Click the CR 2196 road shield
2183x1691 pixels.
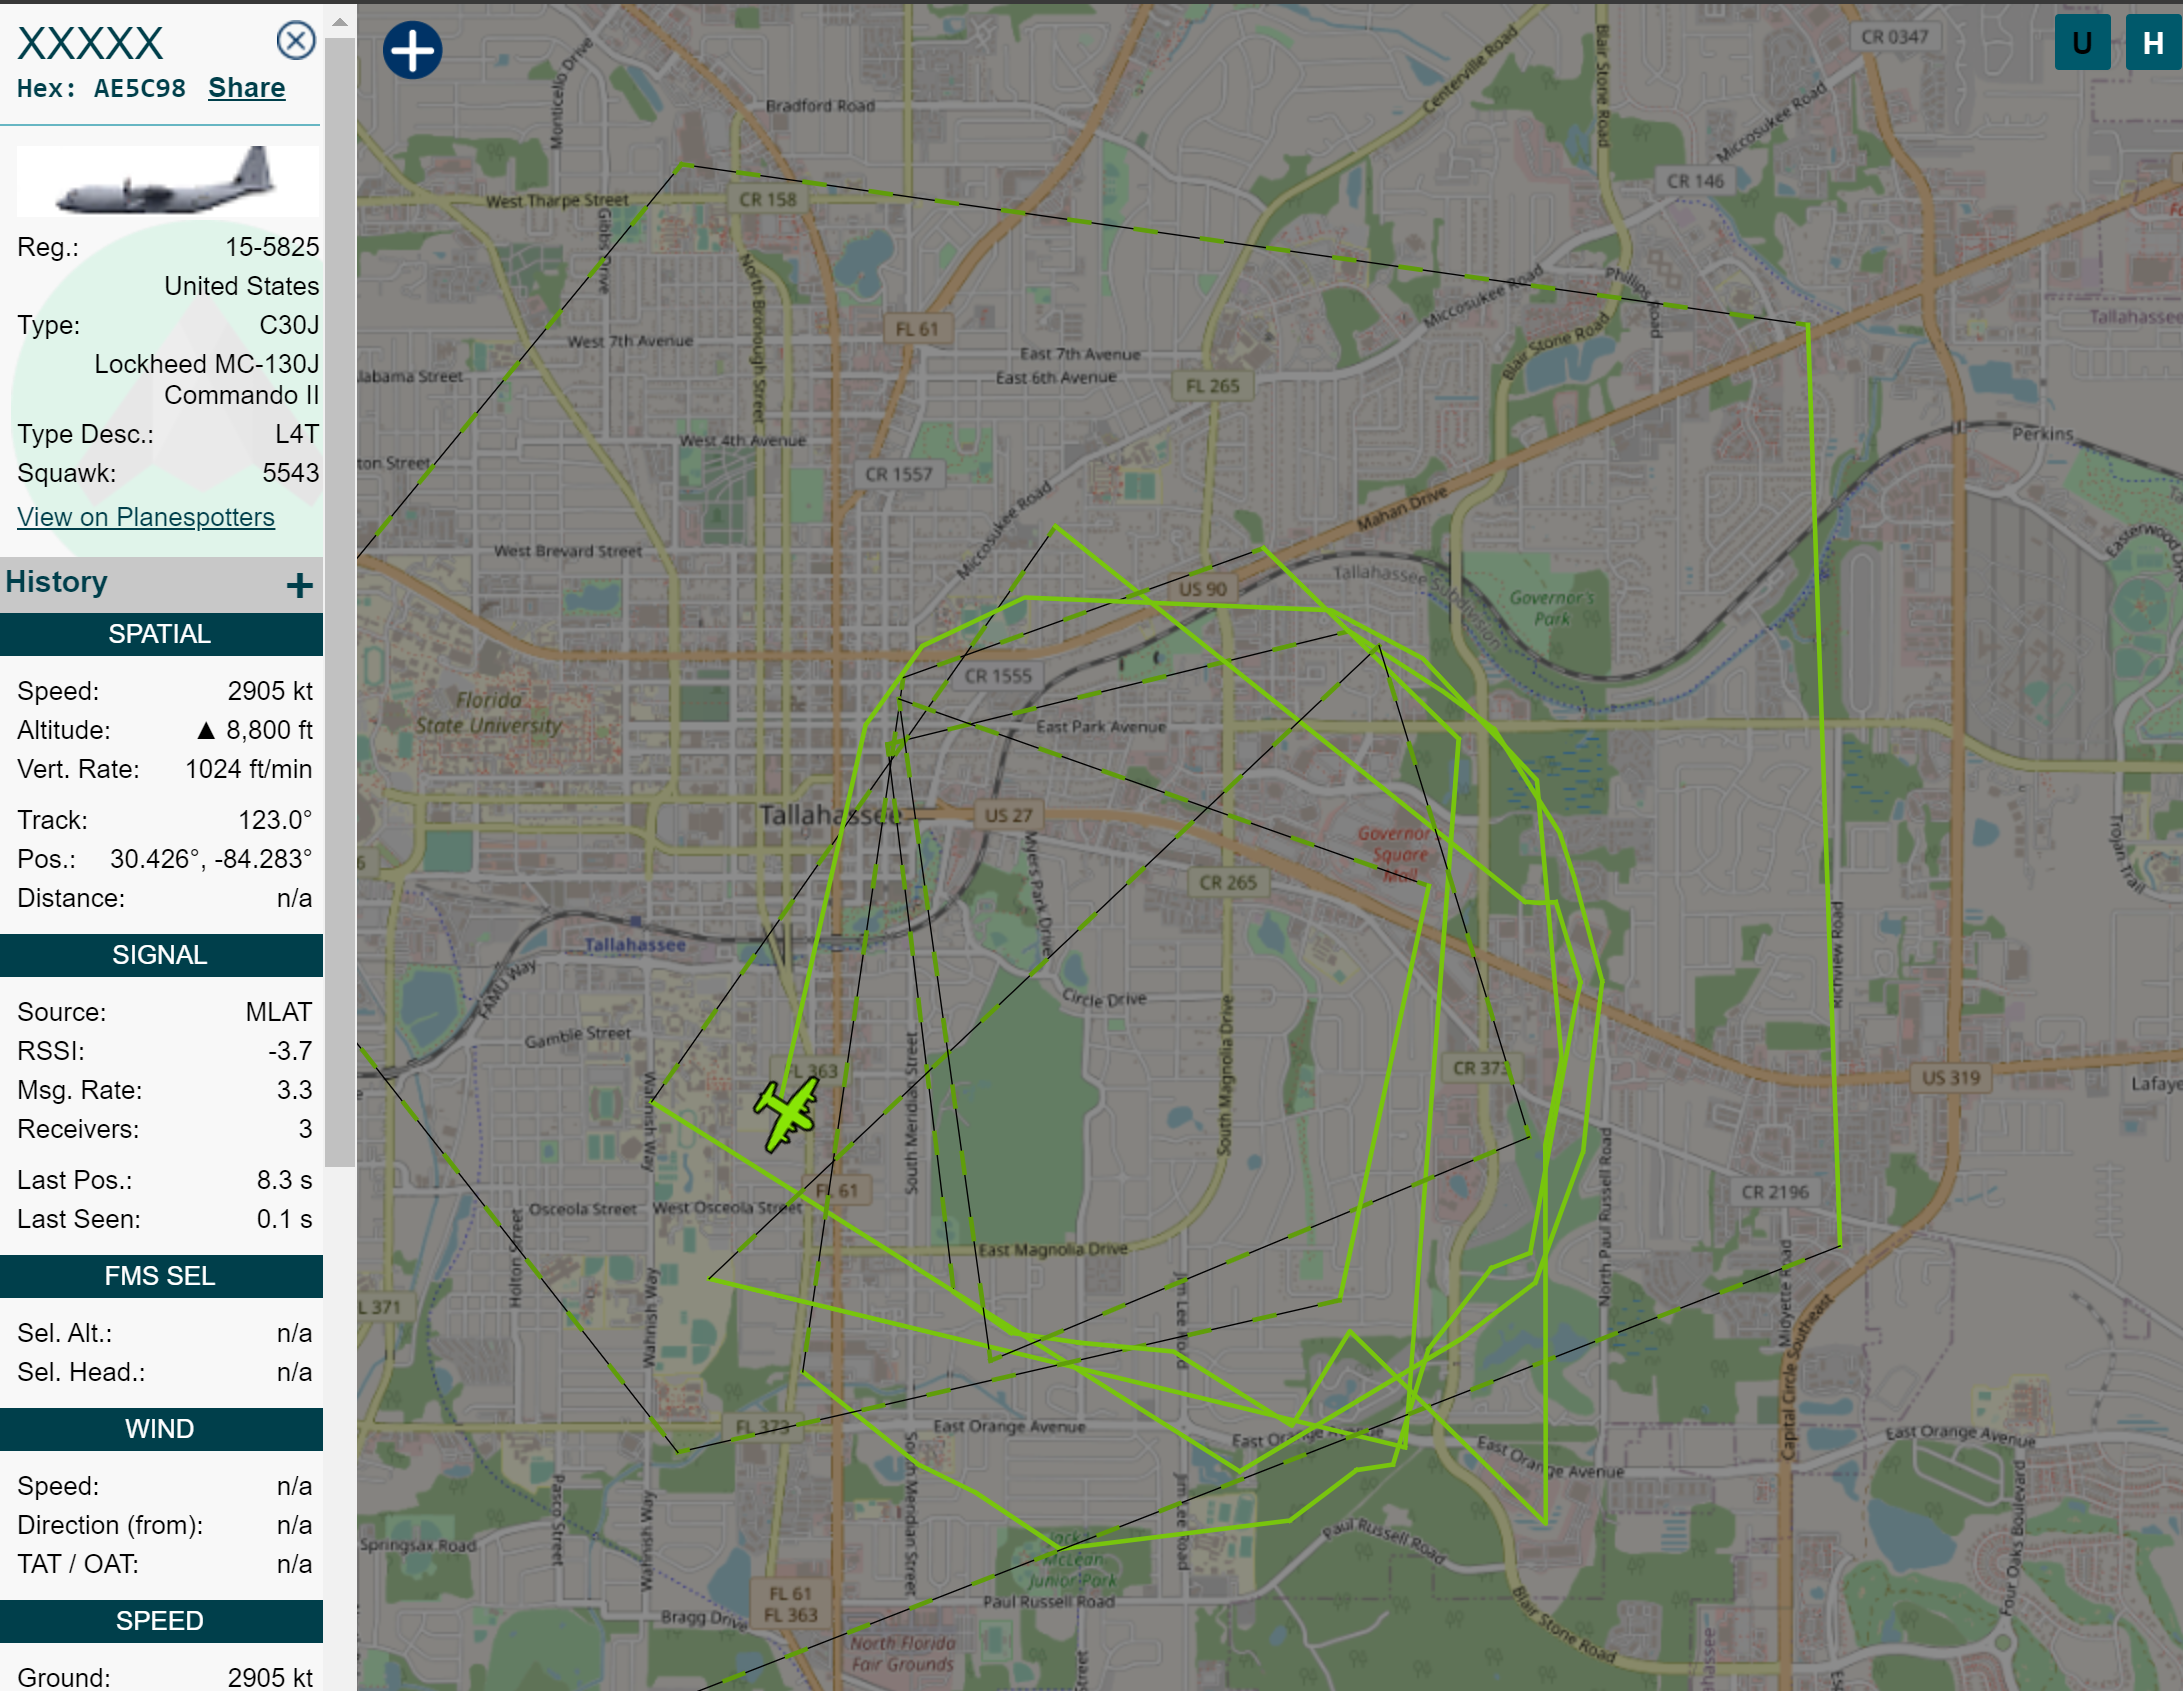click(1774, 1192)
